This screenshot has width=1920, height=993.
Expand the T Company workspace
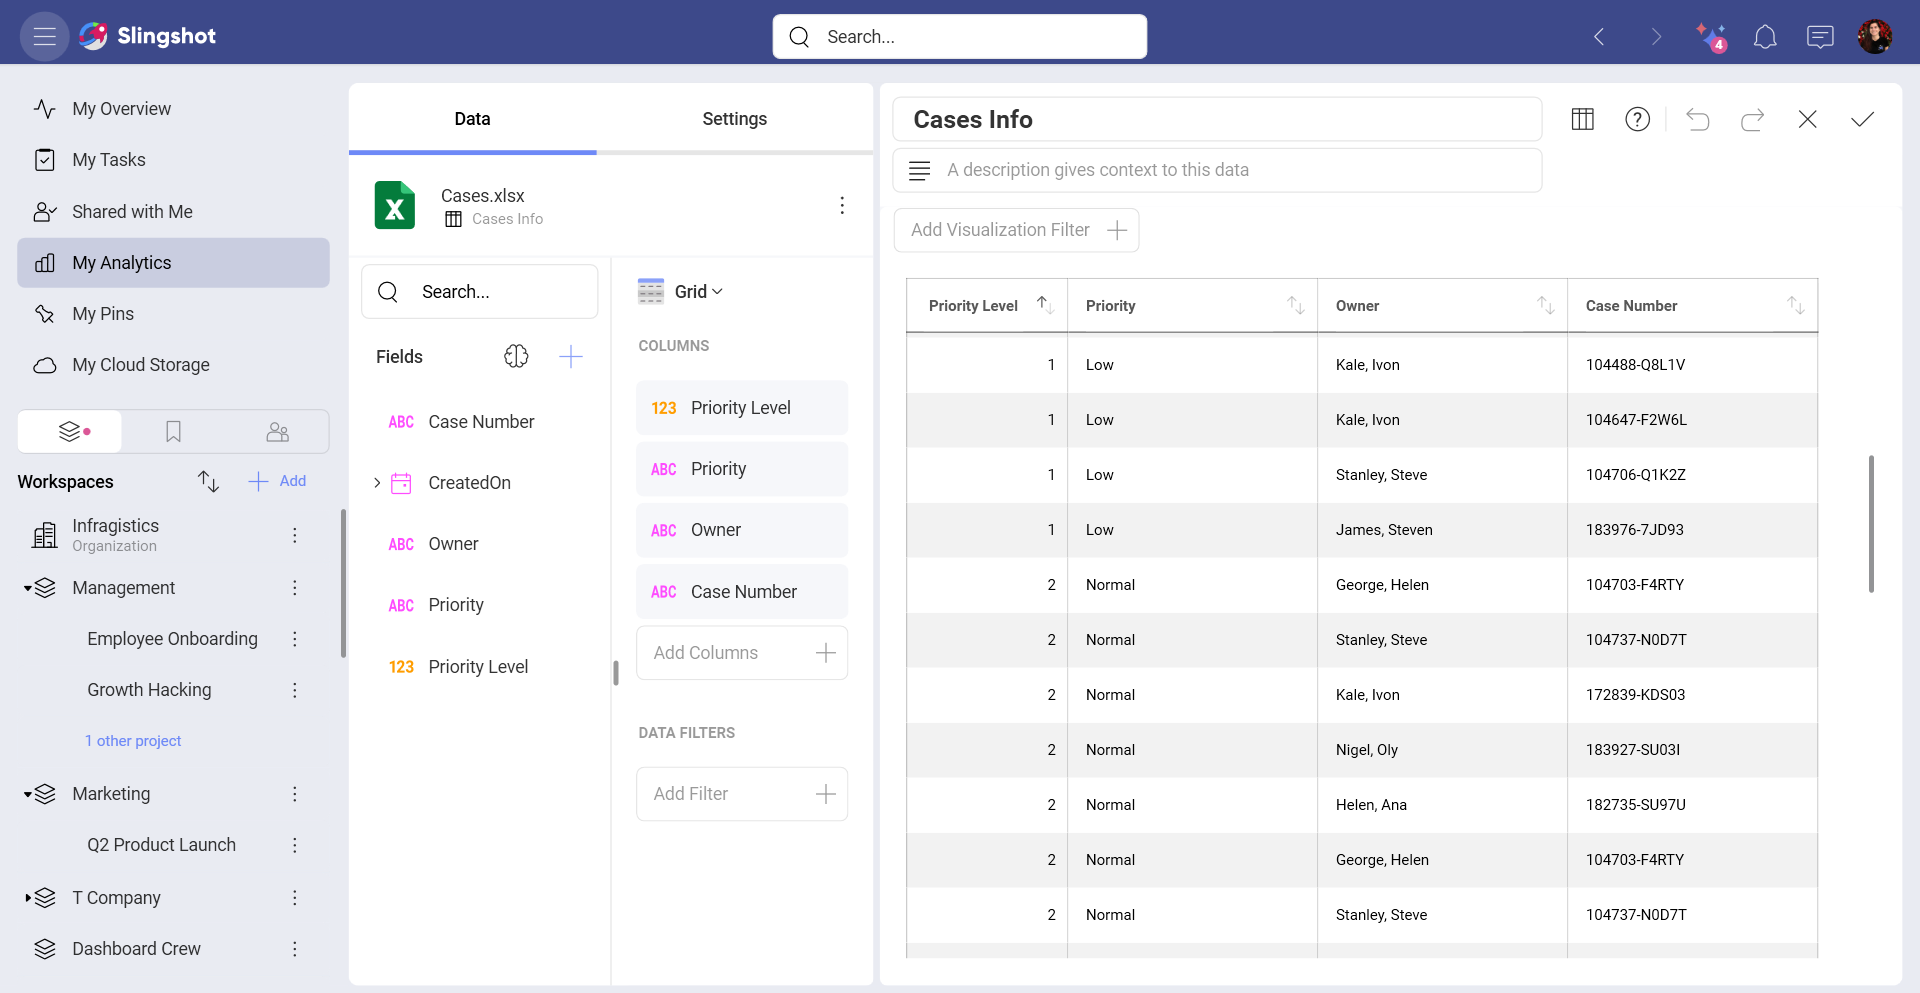tap(28, 898)
